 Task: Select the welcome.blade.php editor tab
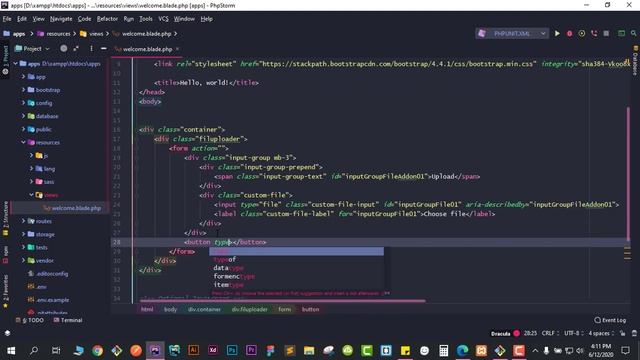[147, 49]
